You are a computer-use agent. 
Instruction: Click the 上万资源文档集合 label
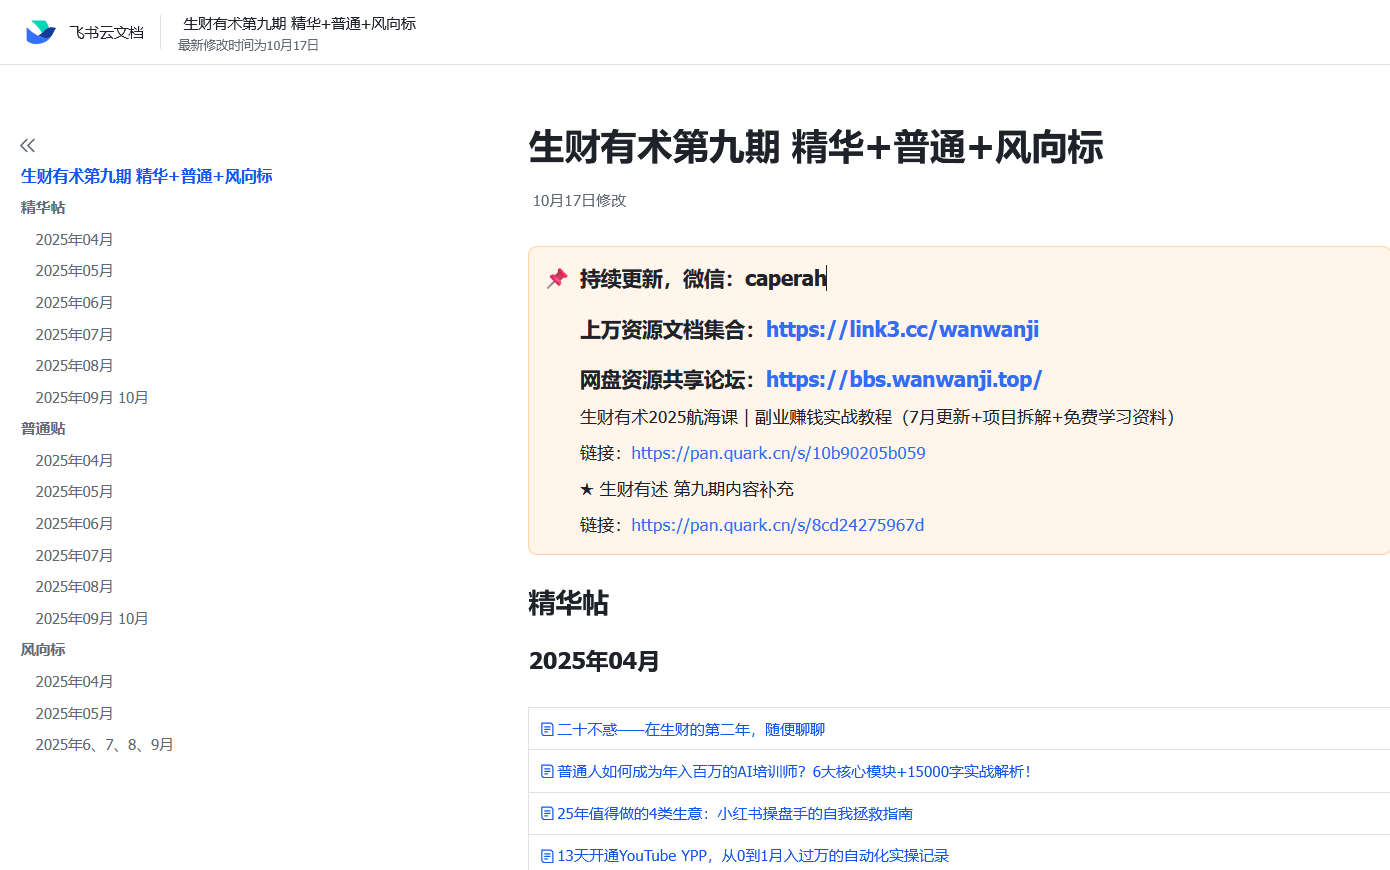point(668,329)
